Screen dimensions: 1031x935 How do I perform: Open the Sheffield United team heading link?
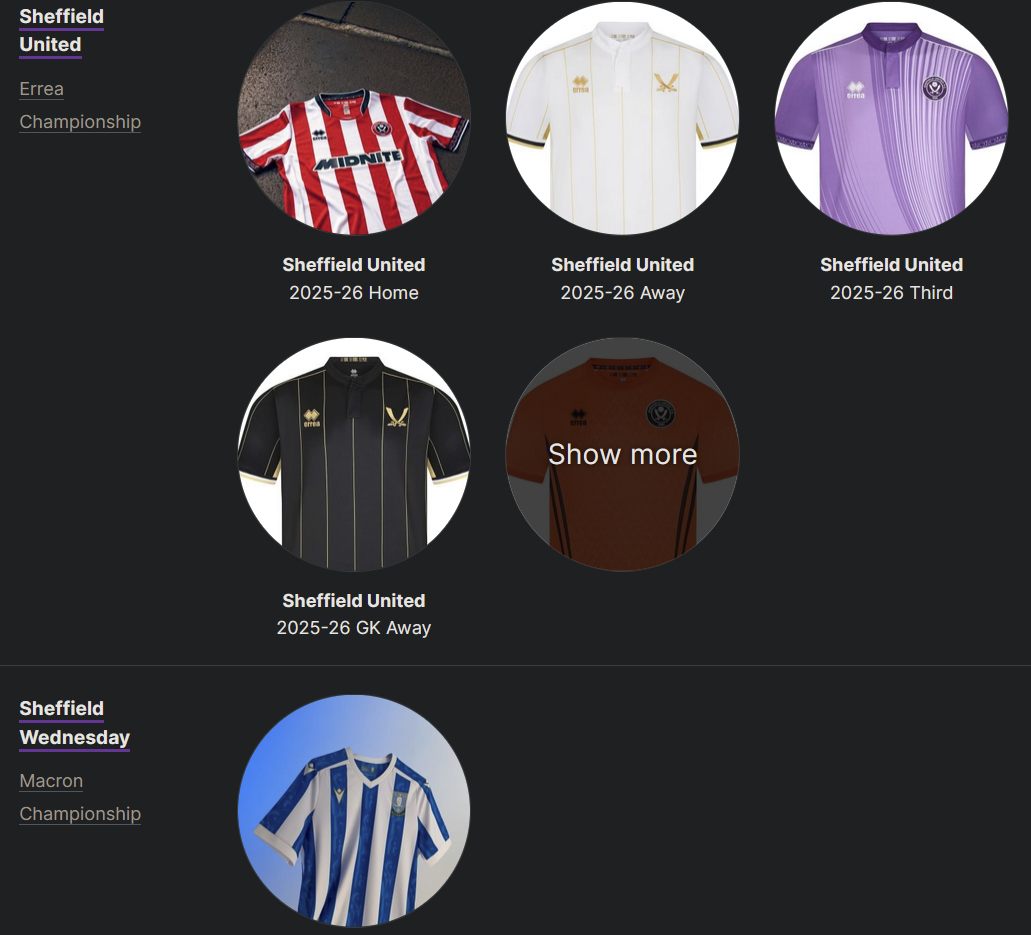pyautogui.click(x=61, y=30)
